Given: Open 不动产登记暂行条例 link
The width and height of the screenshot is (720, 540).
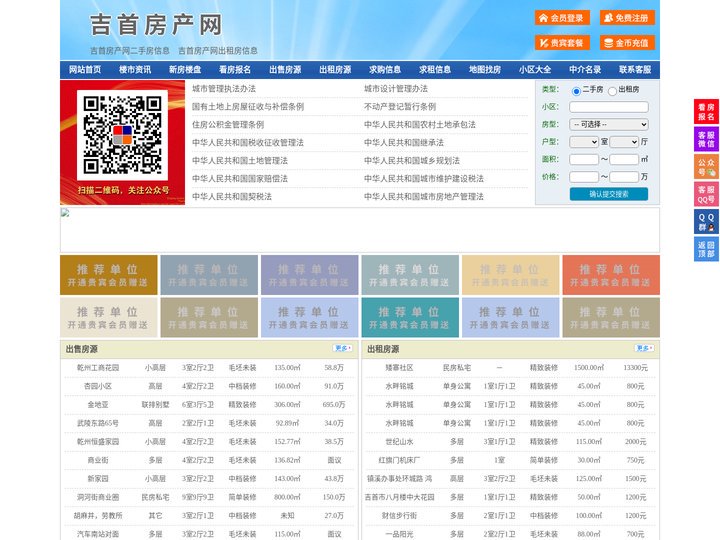Looking at the screenshot, I should click(400, 107).
